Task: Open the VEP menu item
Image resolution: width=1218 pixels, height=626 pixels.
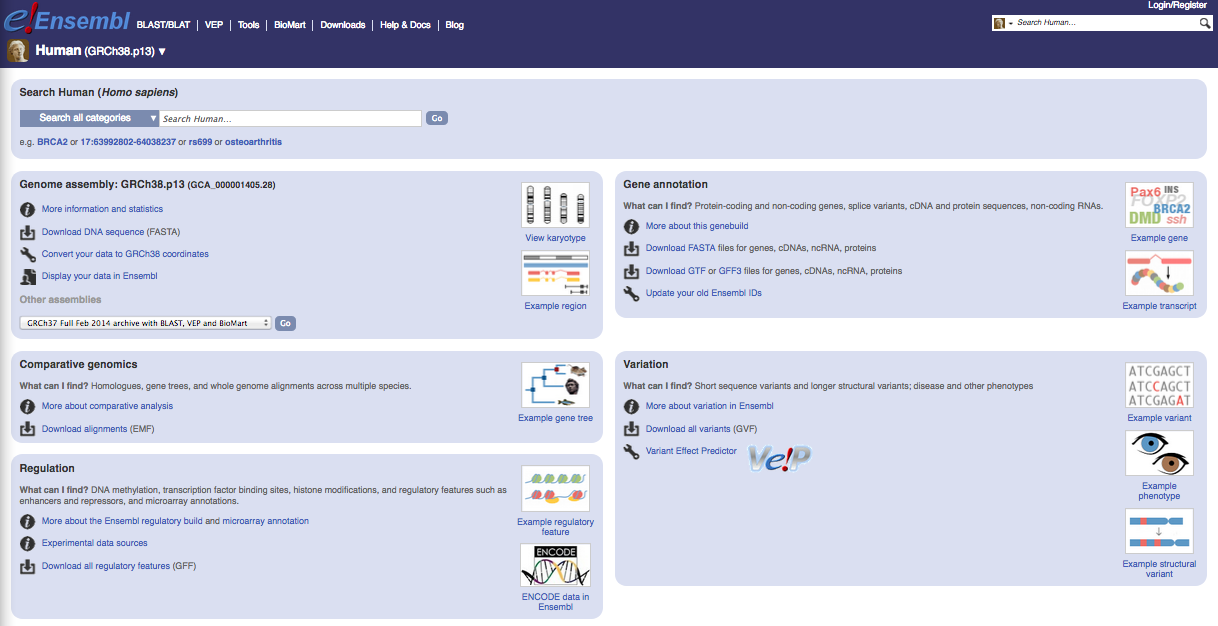Action: [214, 25]
